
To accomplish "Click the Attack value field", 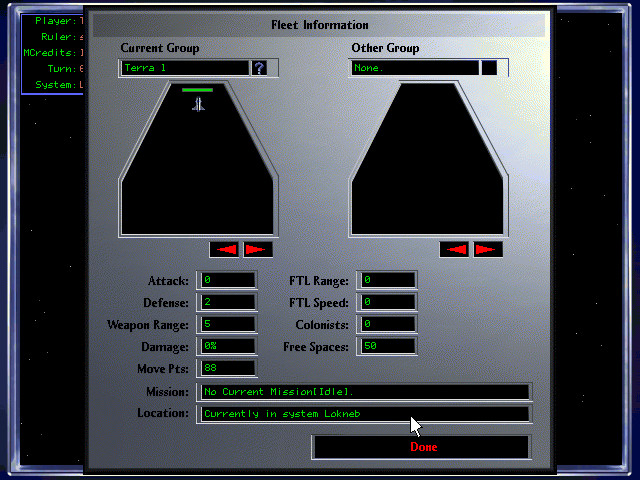I will pos(227,280).
